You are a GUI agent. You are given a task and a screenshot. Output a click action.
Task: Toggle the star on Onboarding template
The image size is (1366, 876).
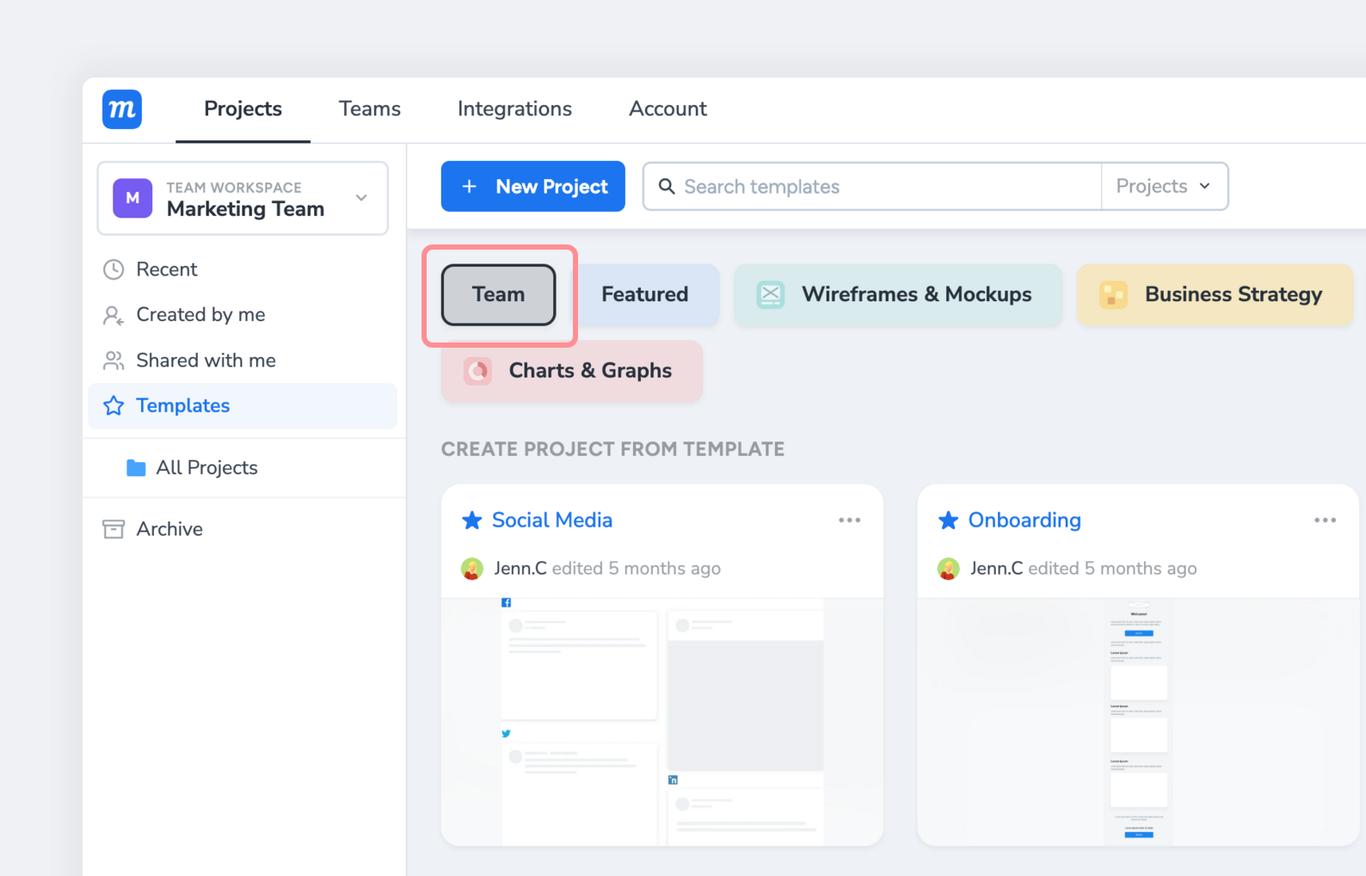point(948,520)
